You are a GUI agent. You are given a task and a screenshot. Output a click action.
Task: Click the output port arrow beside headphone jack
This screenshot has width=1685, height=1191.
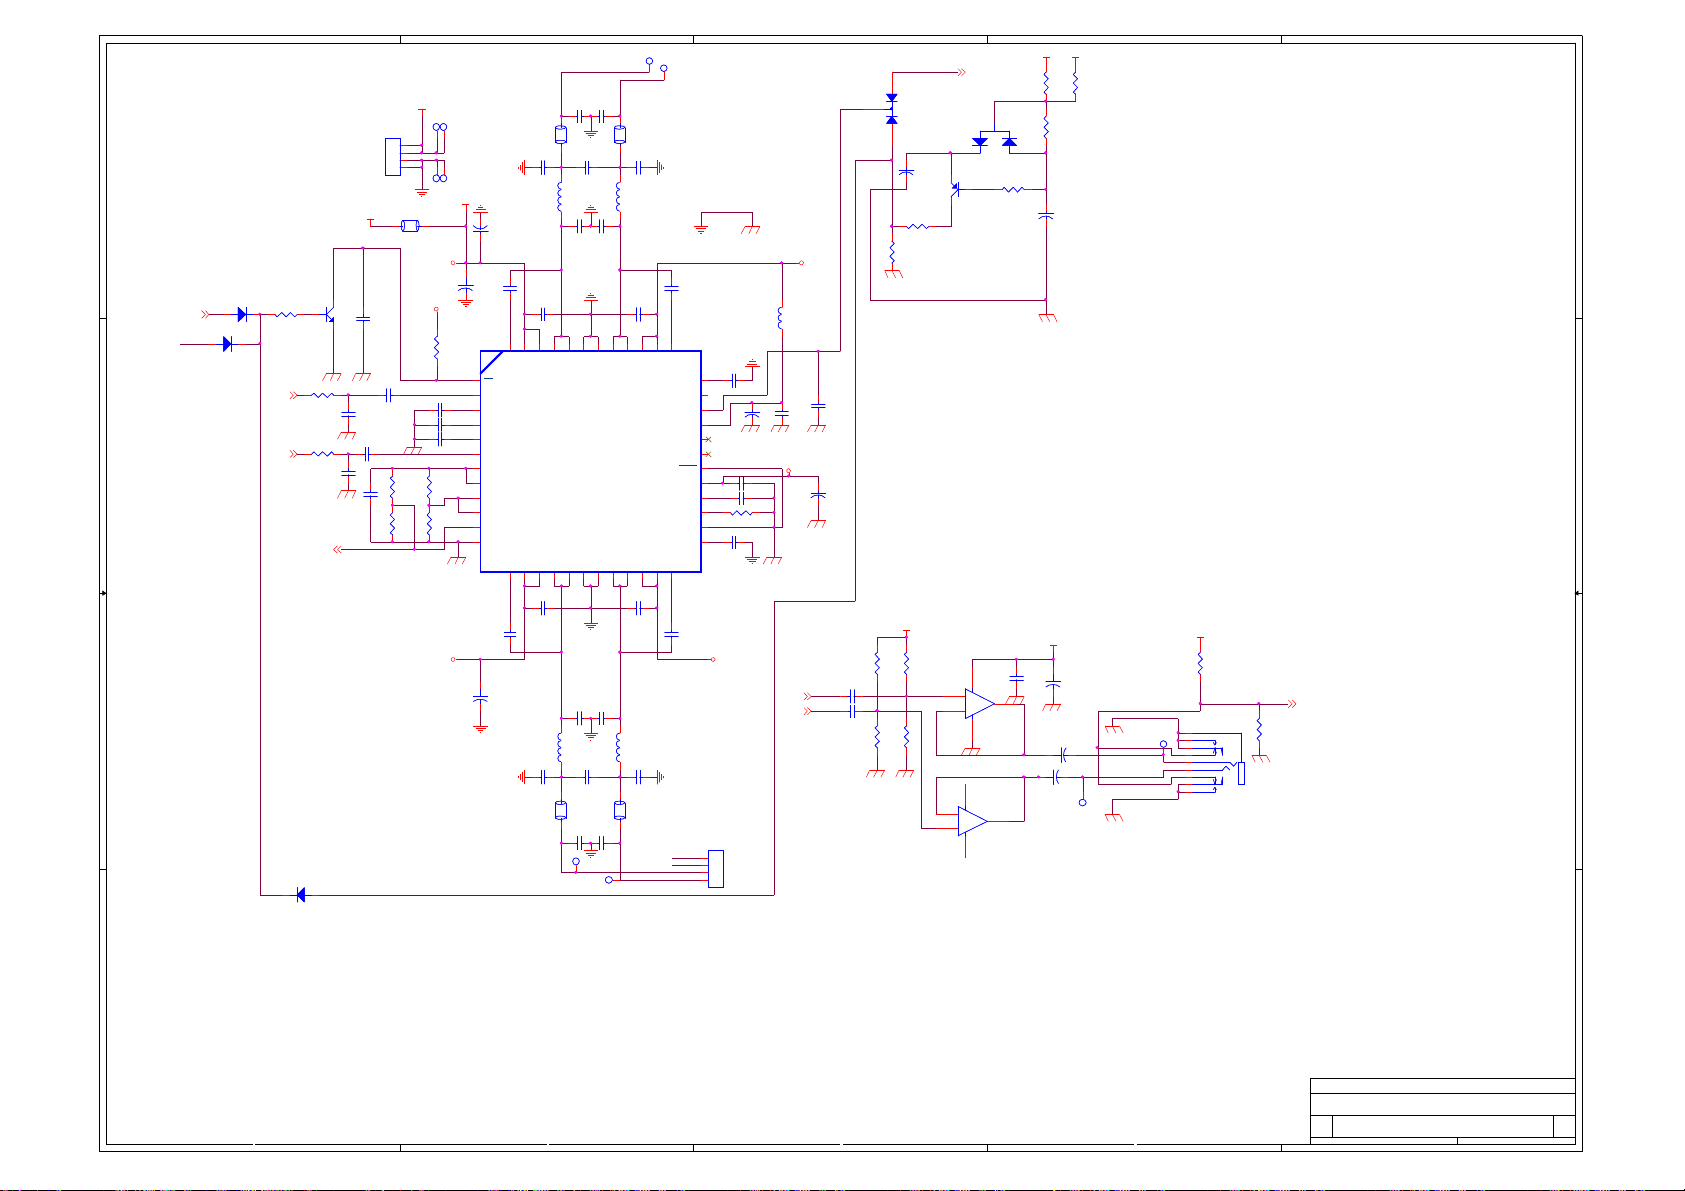1292,704
